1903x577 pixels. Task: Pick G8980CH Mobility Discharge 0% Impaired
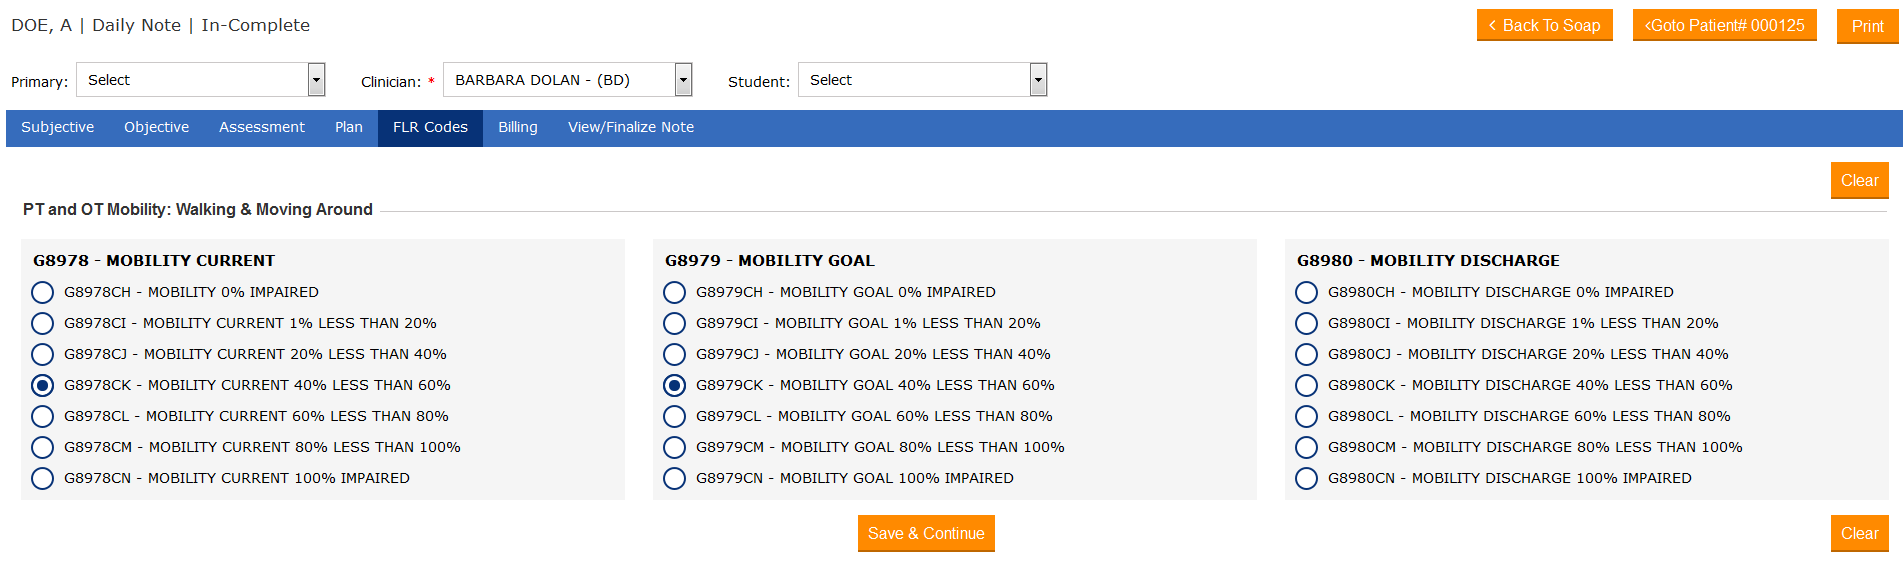coord(1307,292)
